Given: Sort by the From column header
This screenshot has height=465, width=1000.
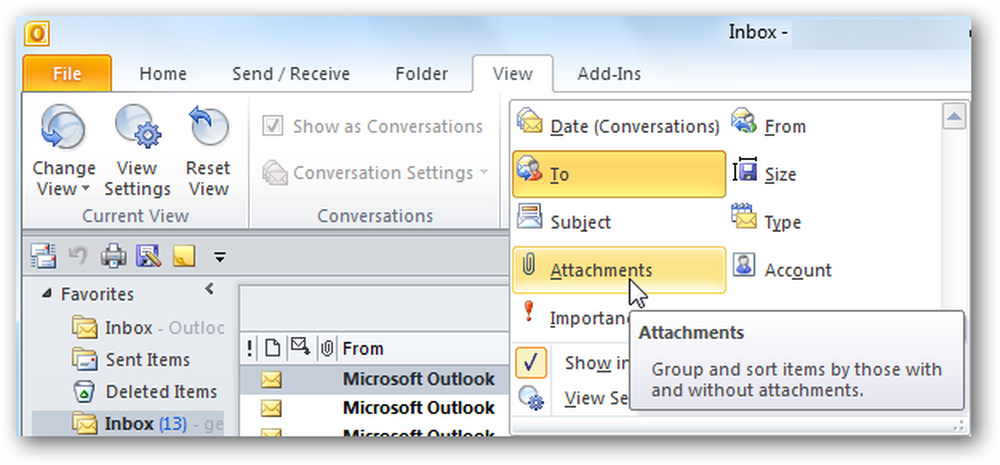Looking at the screenshot, I should [423, 348].
